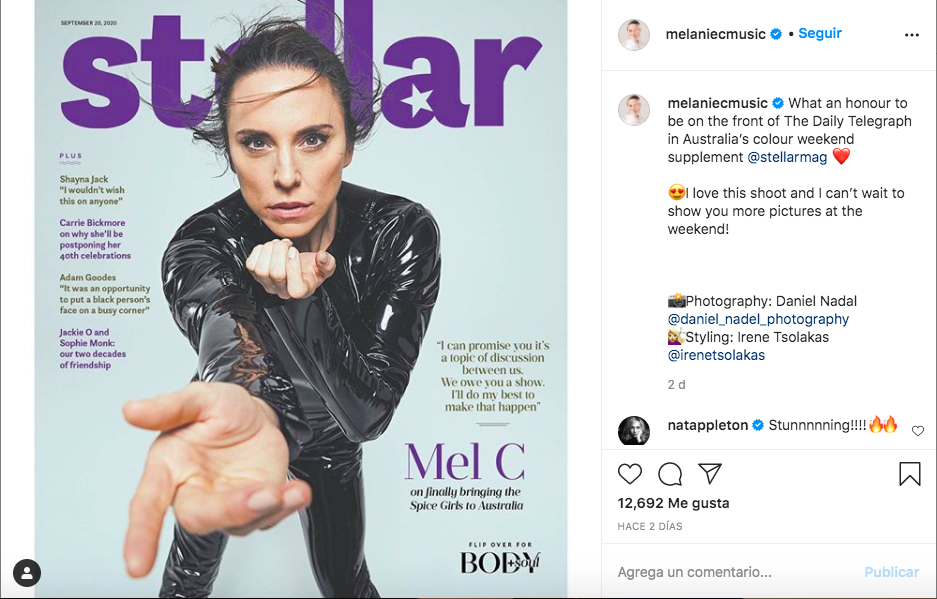937x599 pixels.
Task: Like natappleton's comment with small heart
Action: [x=918, y=430]
